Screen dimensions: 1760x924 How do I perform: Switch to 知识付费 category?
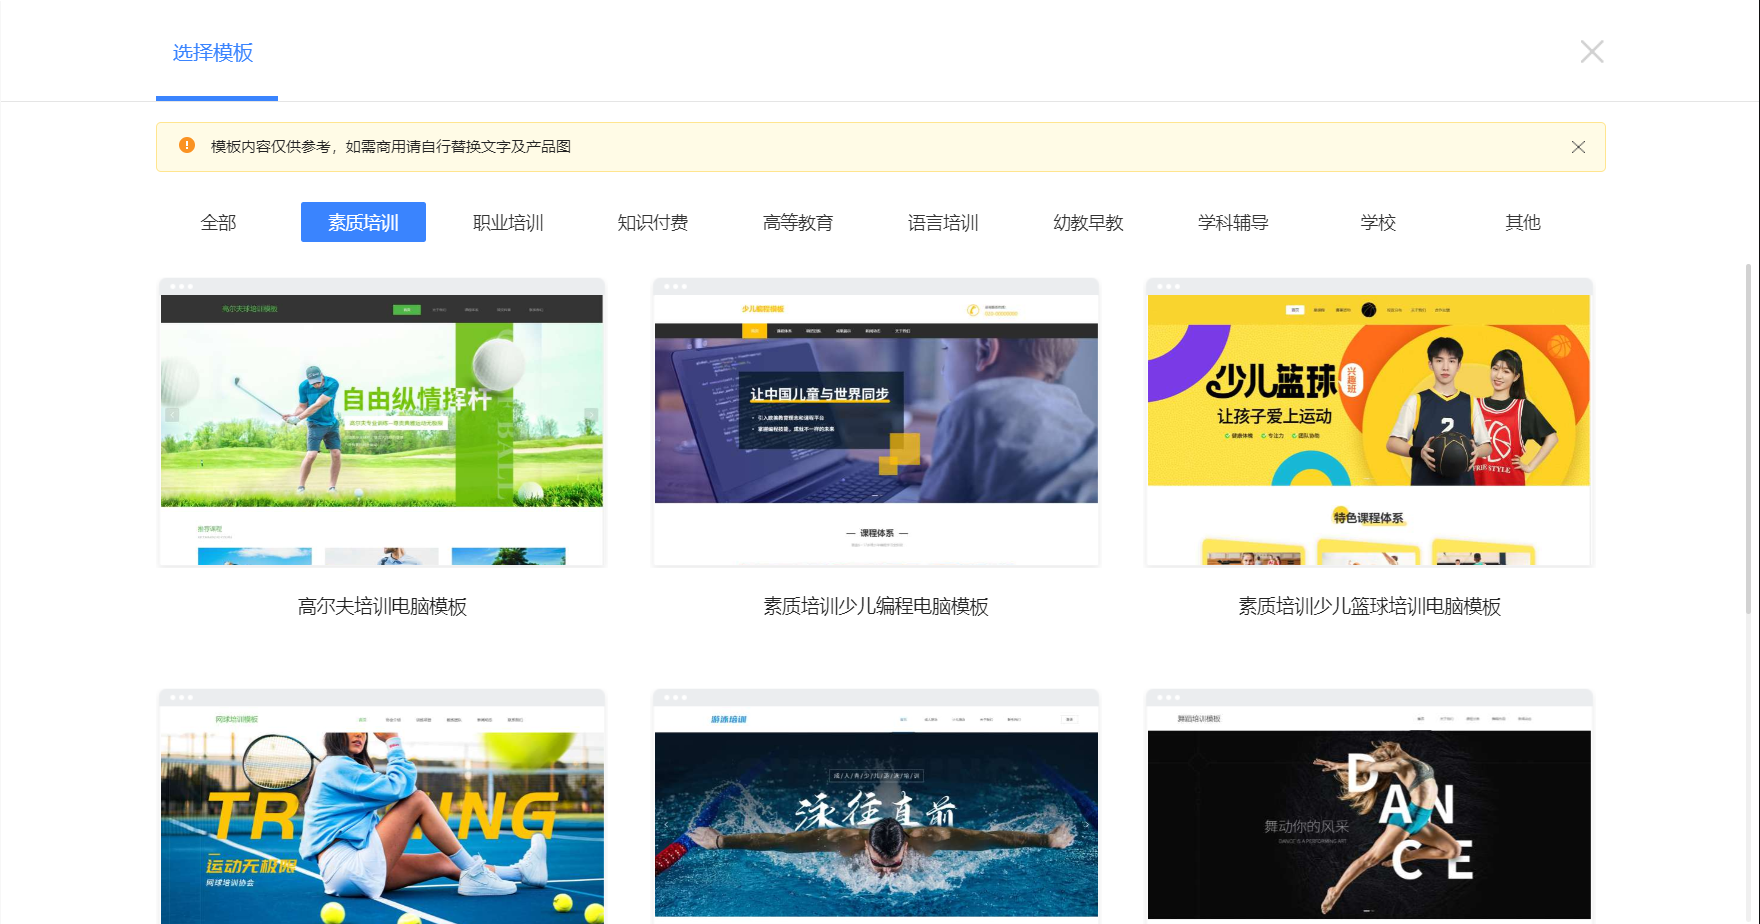coord(653,222)
